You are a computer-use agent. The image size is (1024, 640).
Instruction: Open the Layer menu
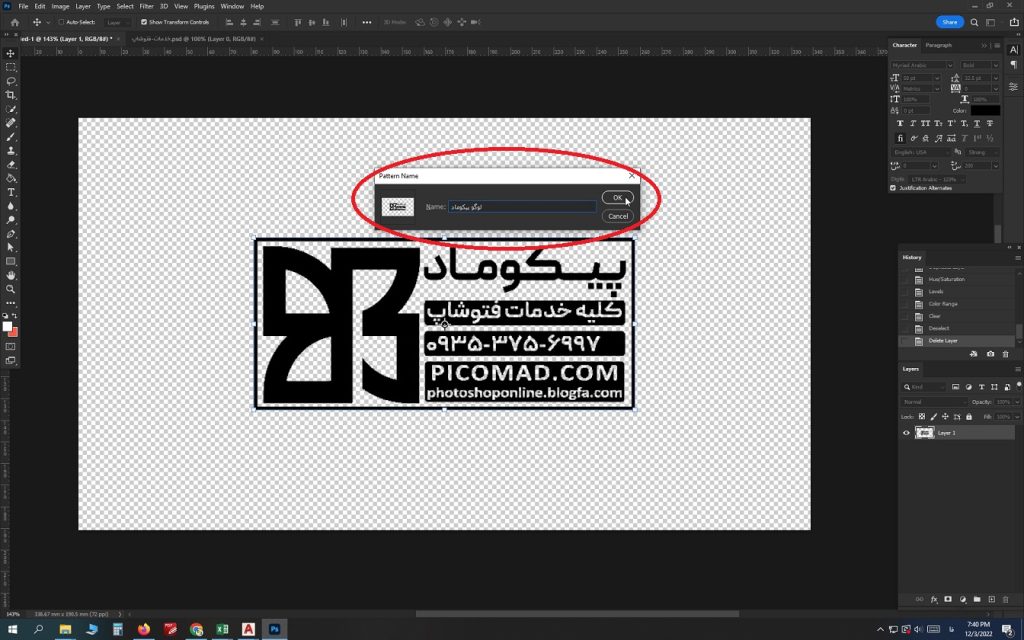coord(83,6)
